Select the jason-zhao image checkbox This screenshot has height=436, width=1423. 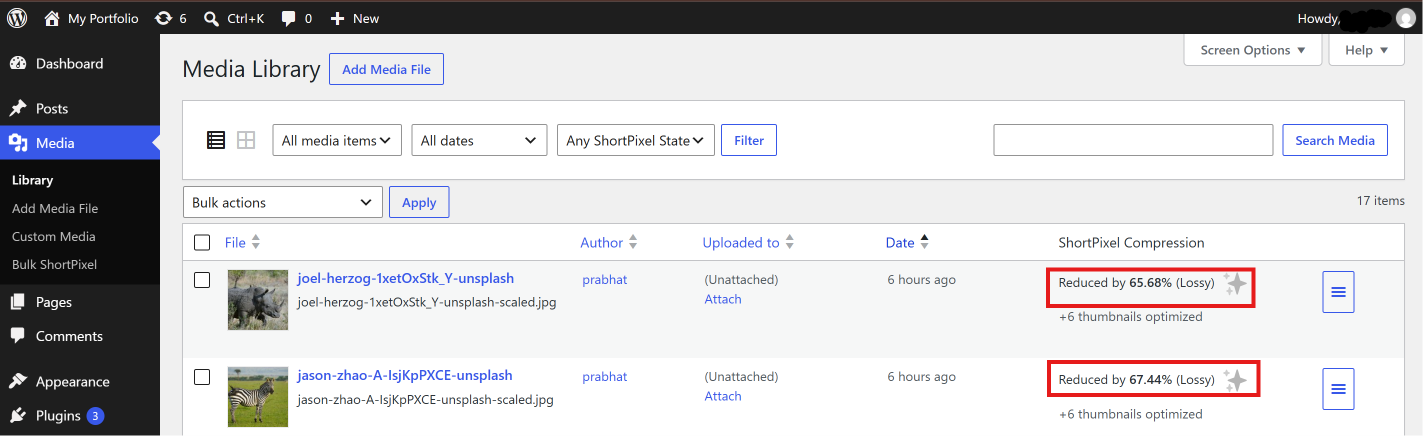(202, 377)
